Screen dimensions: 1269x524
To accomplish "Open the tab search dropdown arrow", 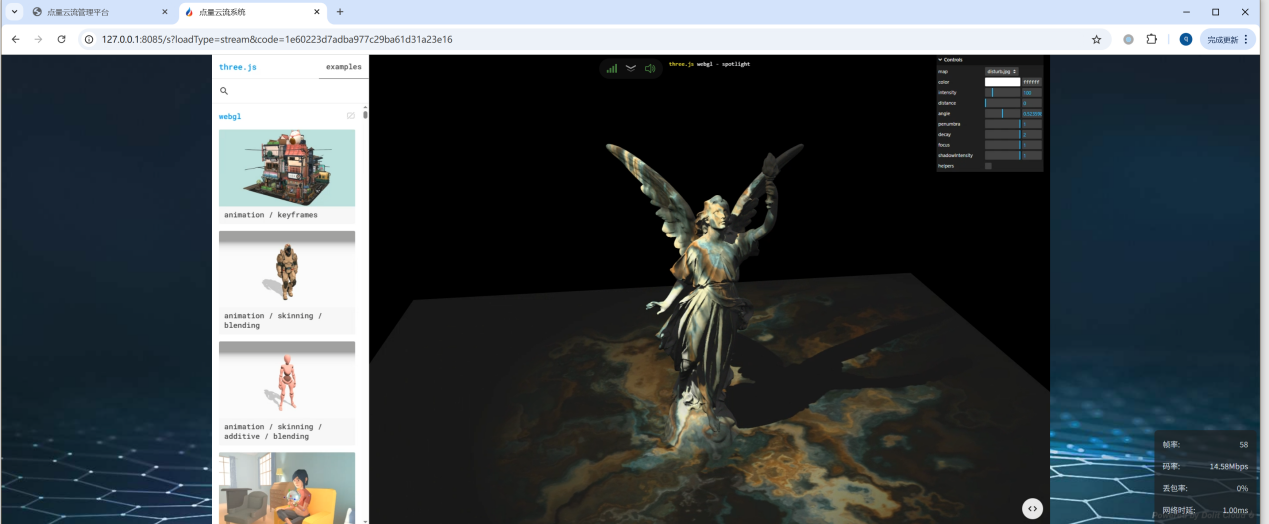I will [14, 12].
